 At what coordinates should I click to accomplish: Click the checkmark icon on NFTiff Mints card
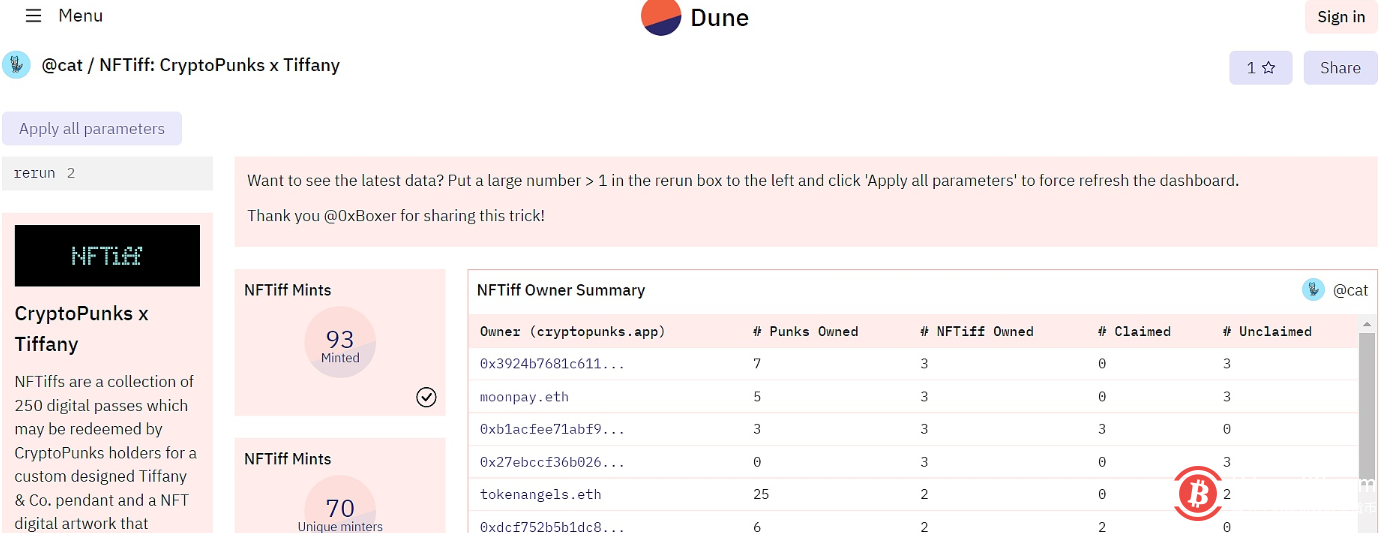[x=426, y=397]
